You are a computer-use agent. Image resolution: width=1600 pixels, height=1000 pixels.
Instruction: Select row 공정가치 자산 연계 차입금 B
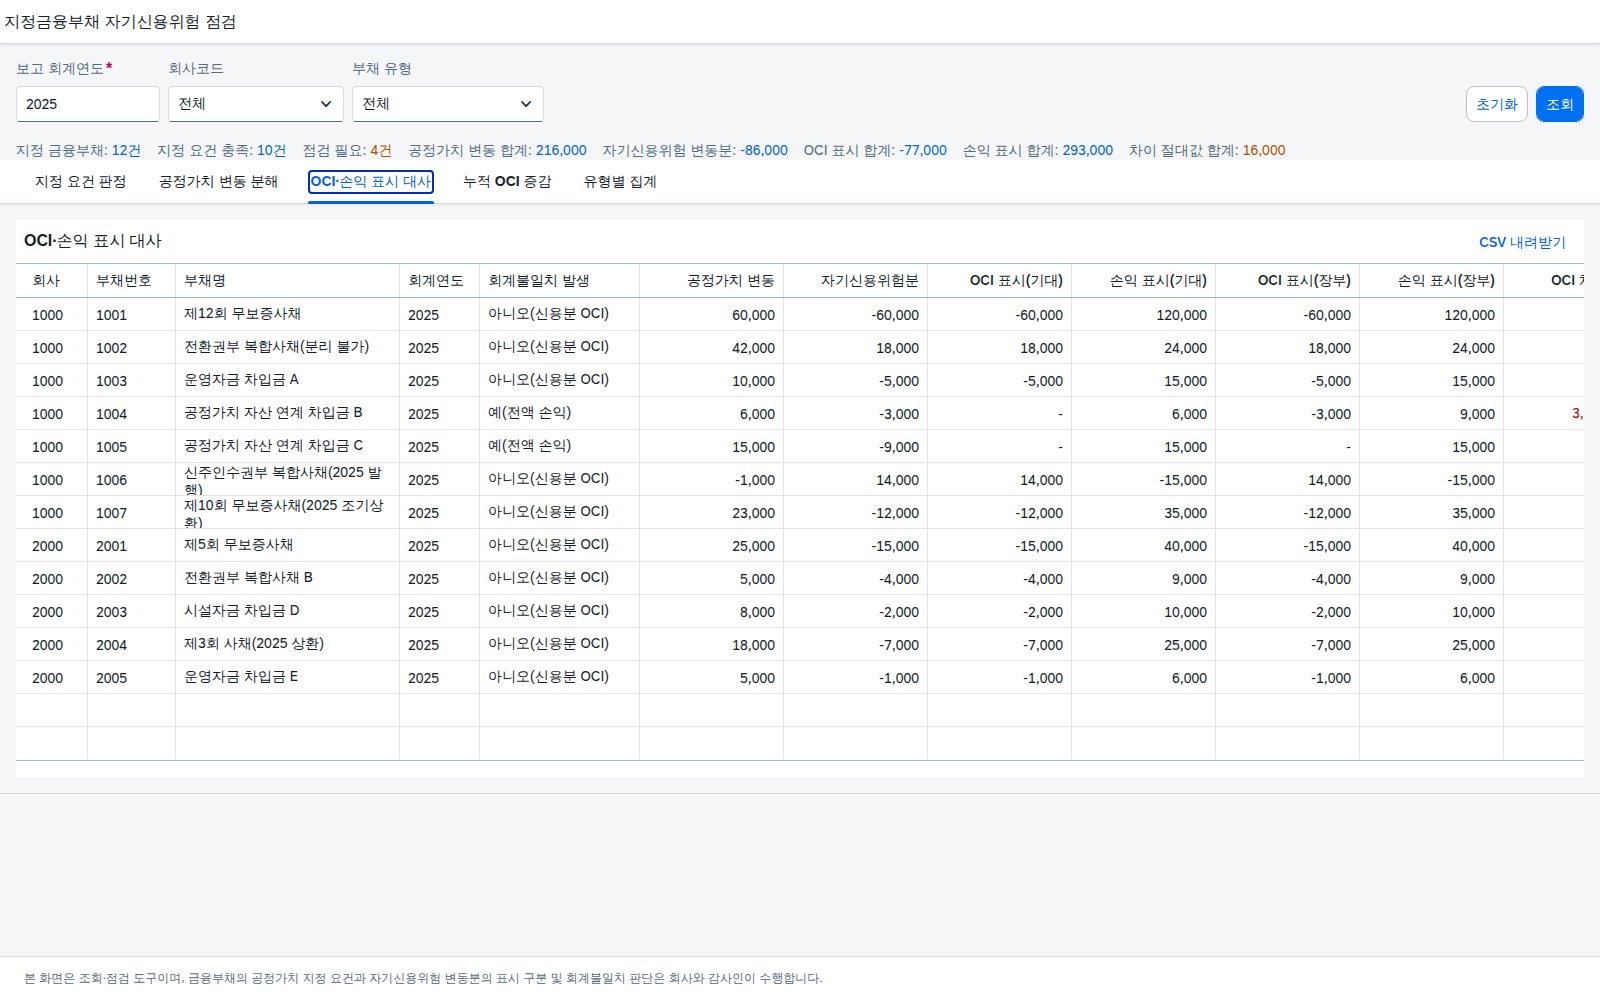(800, 413)
